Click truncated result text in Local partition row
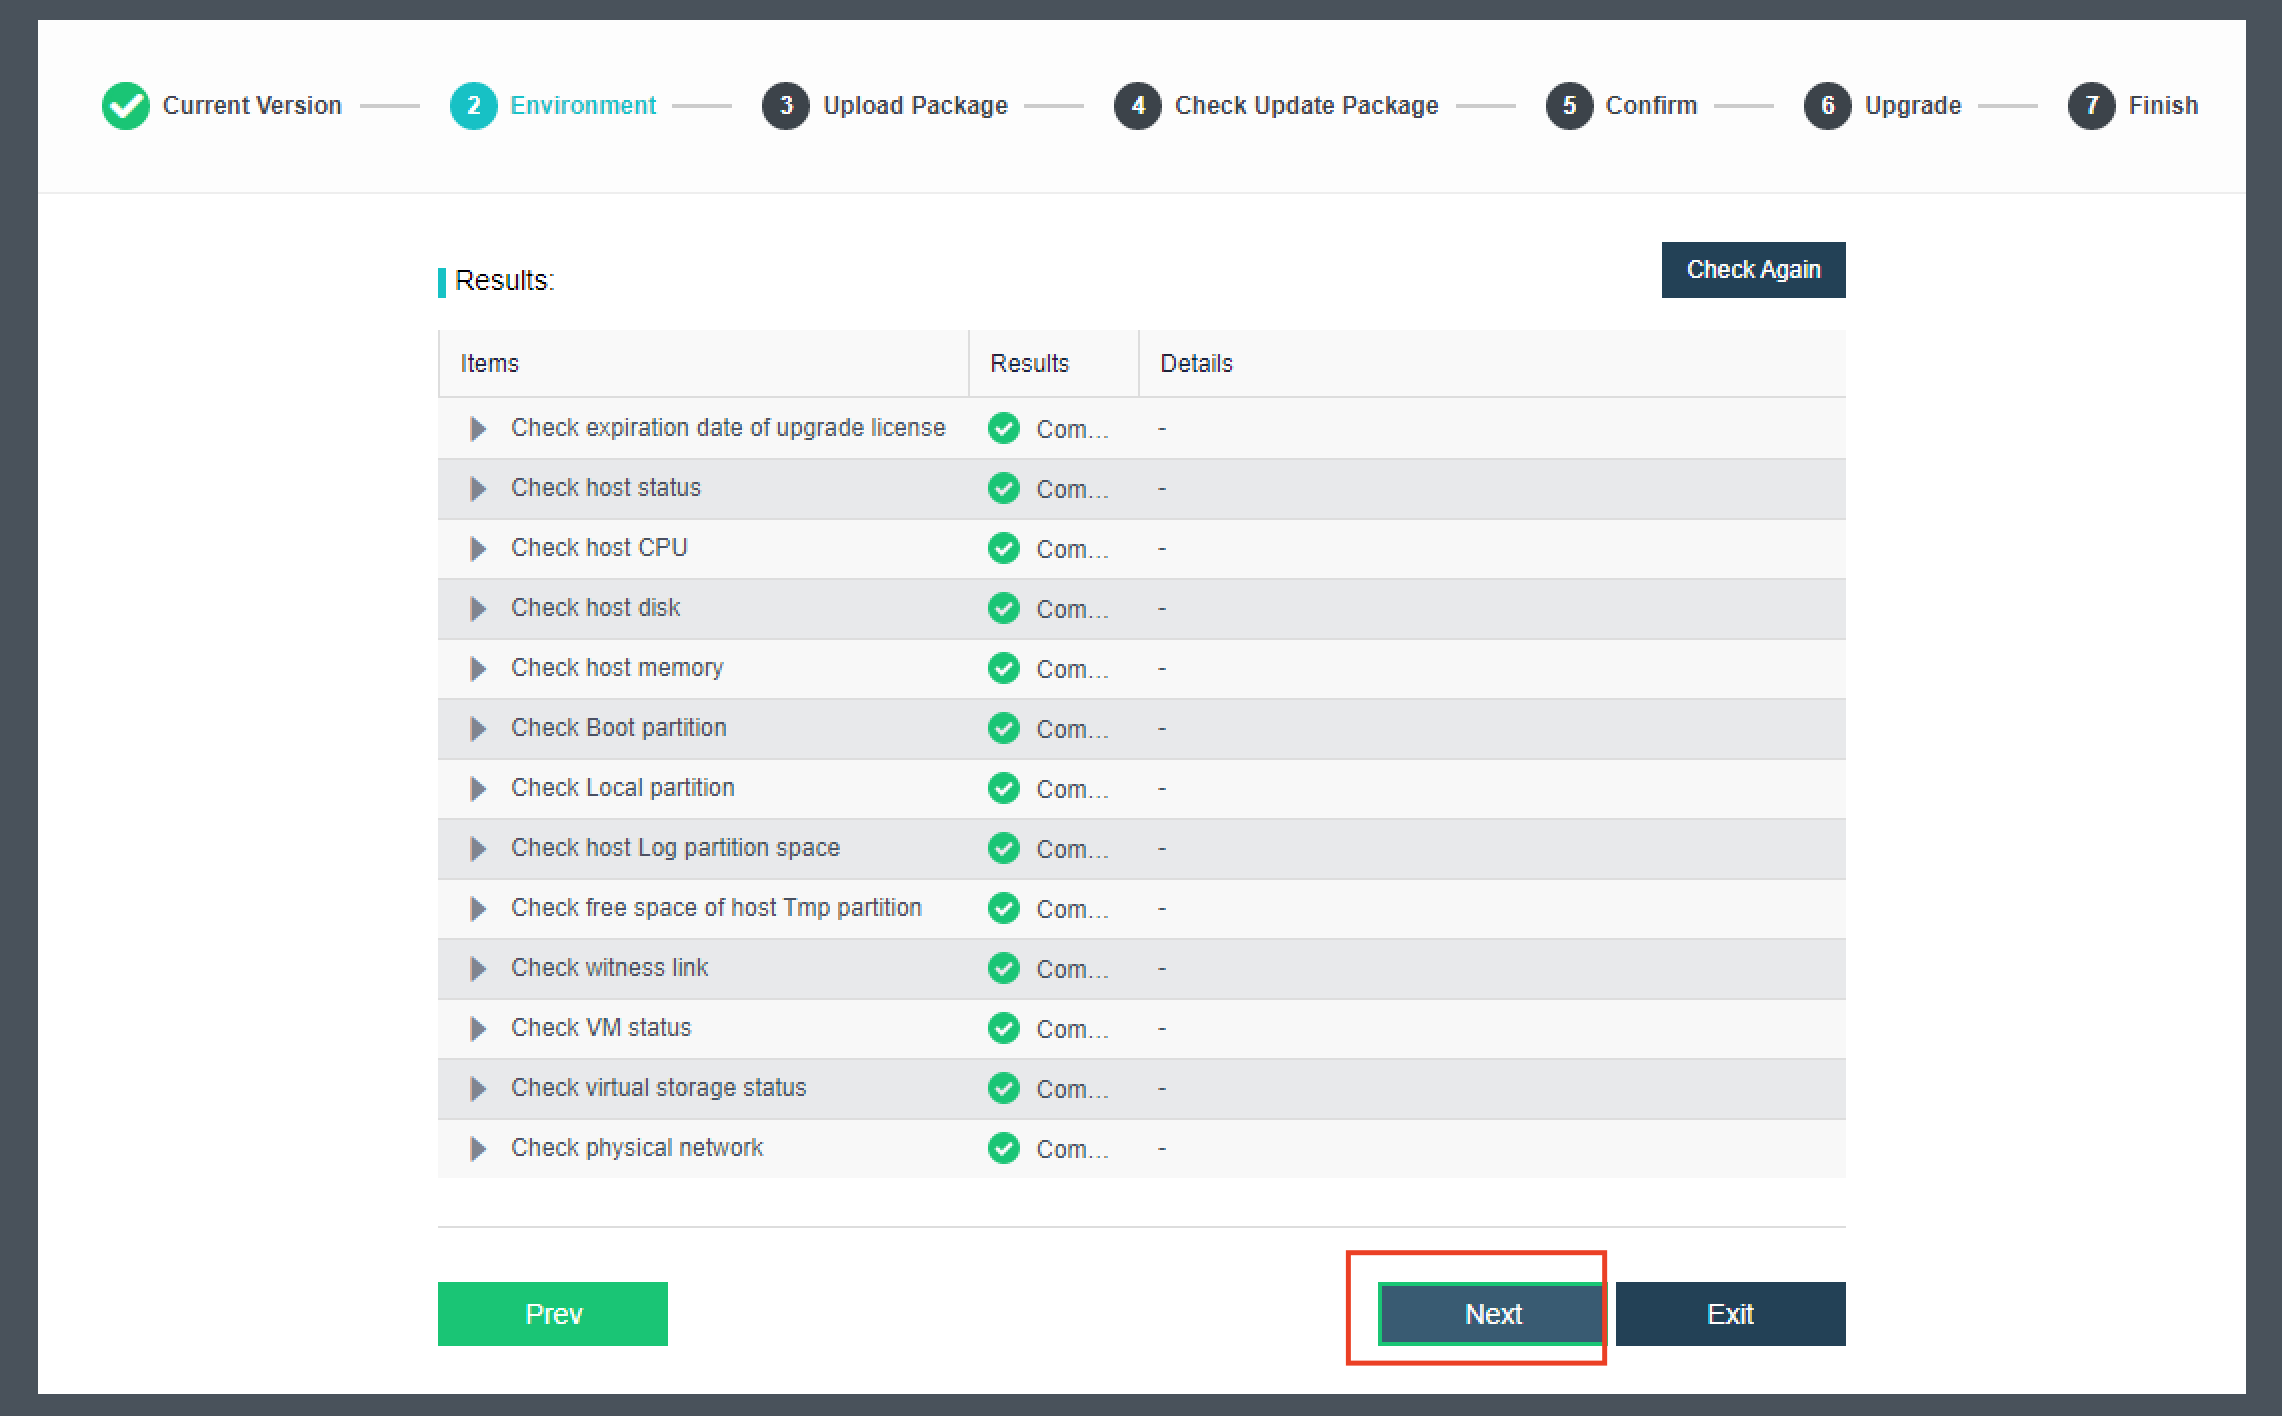The image size is (2282, 1416). 1072,790
